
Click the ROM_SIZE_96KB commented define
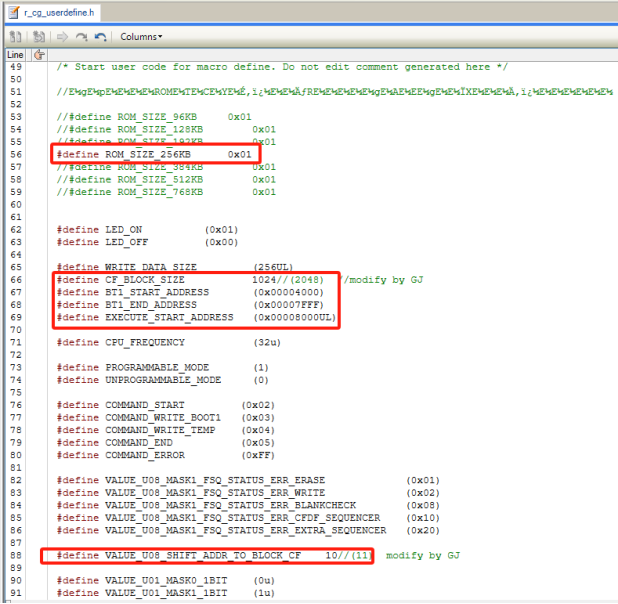154,117
